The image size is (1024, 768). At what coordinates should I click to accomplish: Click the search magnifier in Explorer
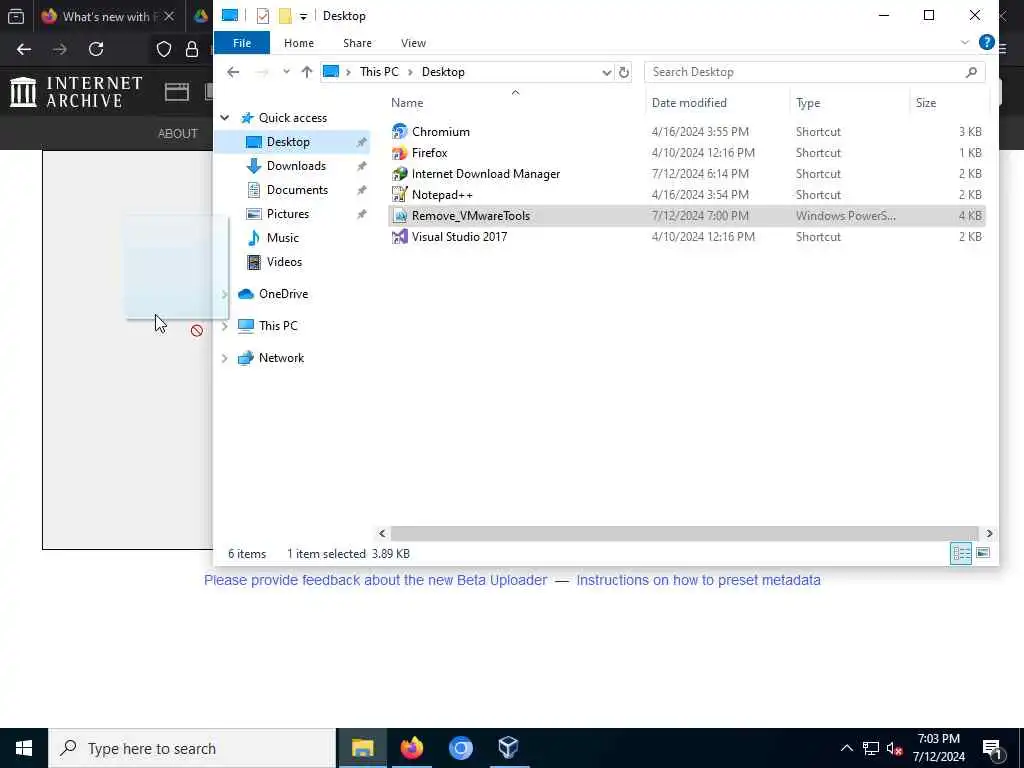coord(971,72)
